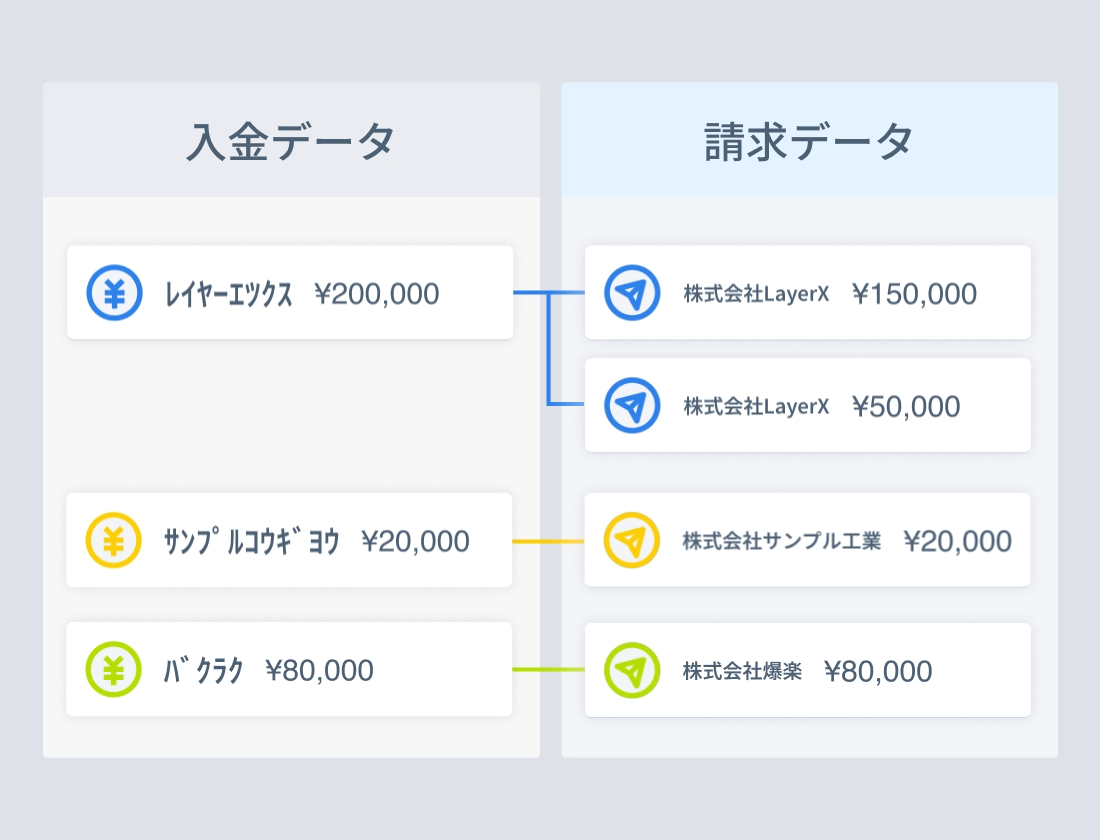1100x840 pixels.
Task: Click the blue send icon beside ¥150,000
Action: (x=632, y=293)
